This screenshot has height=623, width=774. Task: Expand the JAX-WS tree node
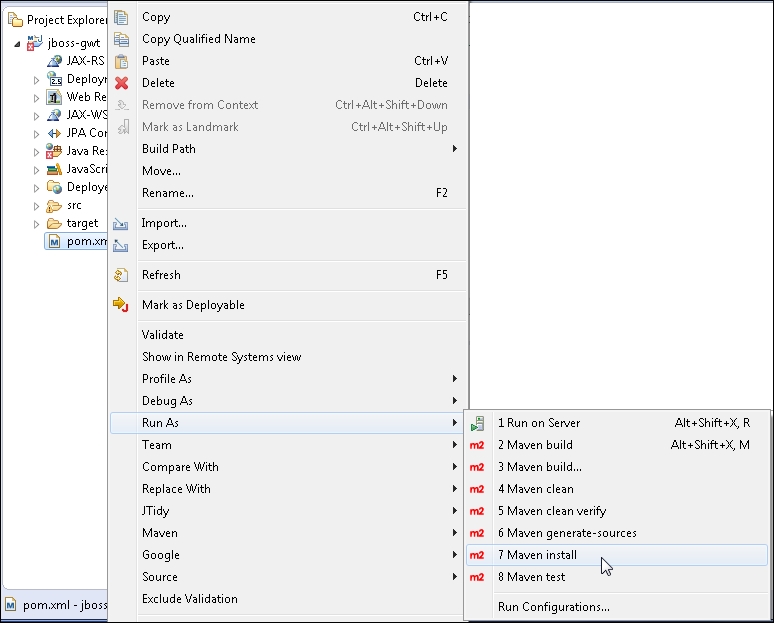37,117
